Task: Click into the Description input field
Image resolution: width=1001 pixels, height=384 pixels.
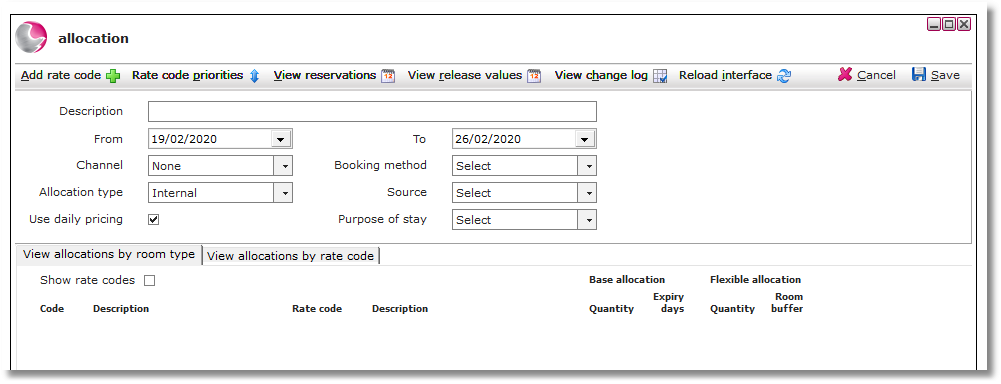Action: pos(372,112)
